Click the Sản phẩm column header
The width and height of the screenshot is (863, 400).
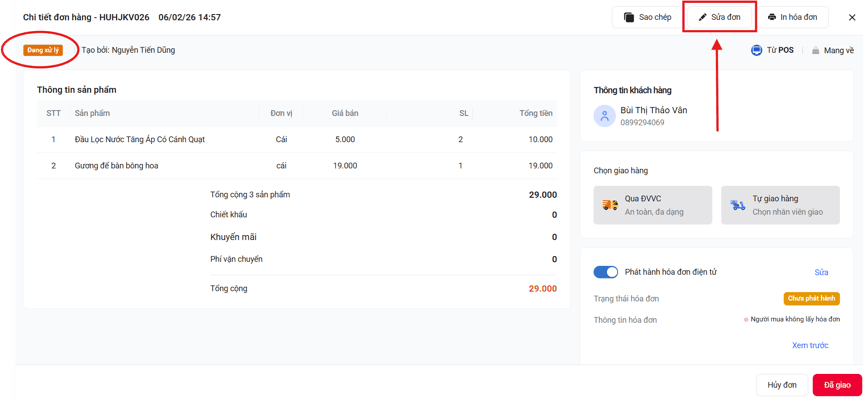pos(92,113)
